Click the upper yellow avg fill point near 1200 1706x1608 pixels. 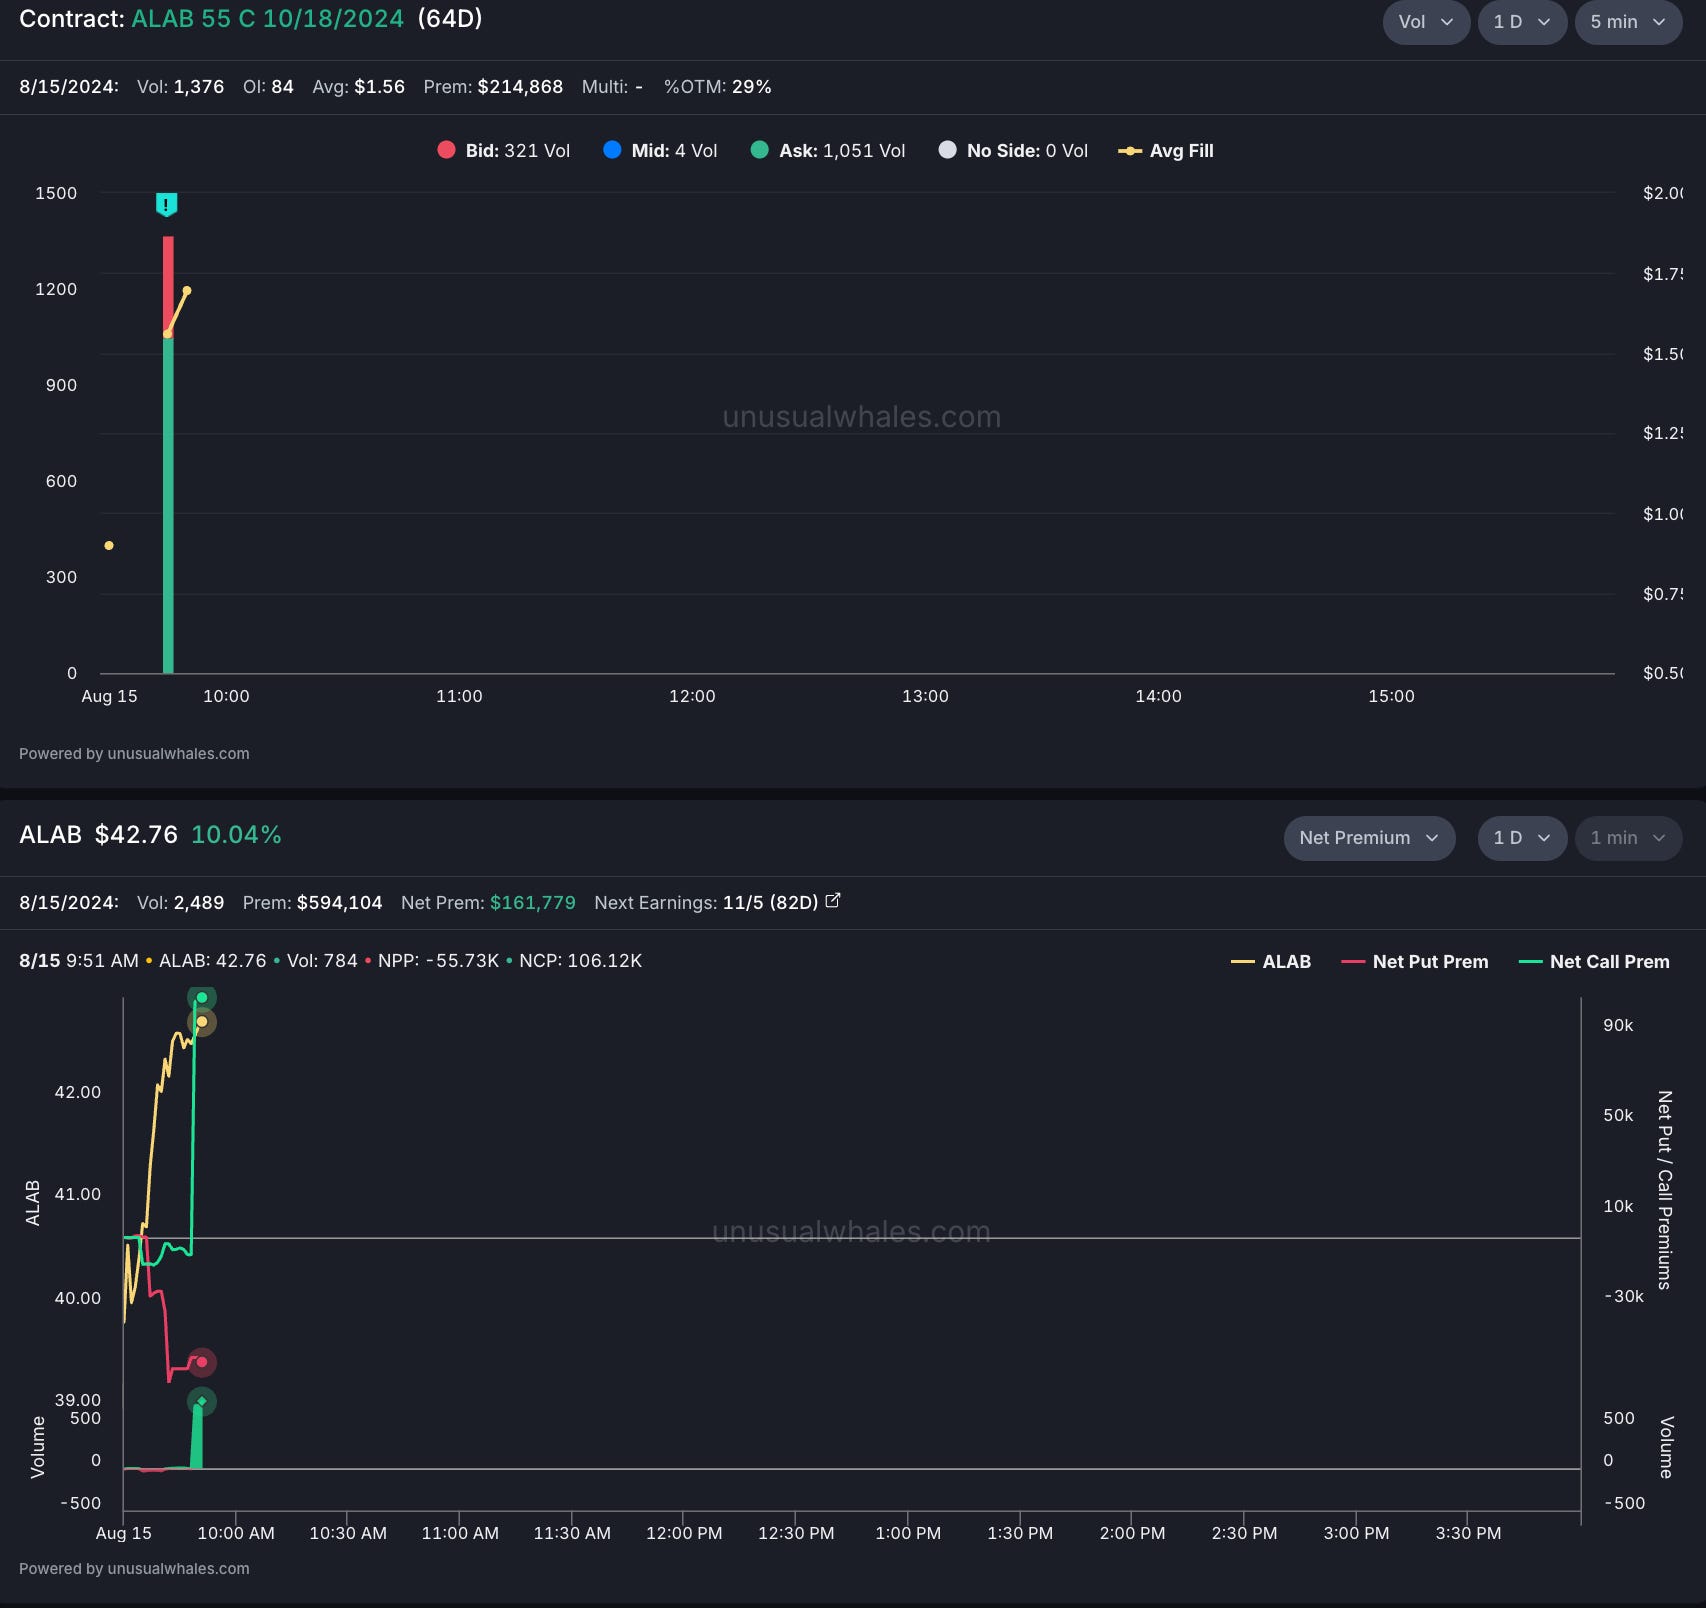pos(187,291)
